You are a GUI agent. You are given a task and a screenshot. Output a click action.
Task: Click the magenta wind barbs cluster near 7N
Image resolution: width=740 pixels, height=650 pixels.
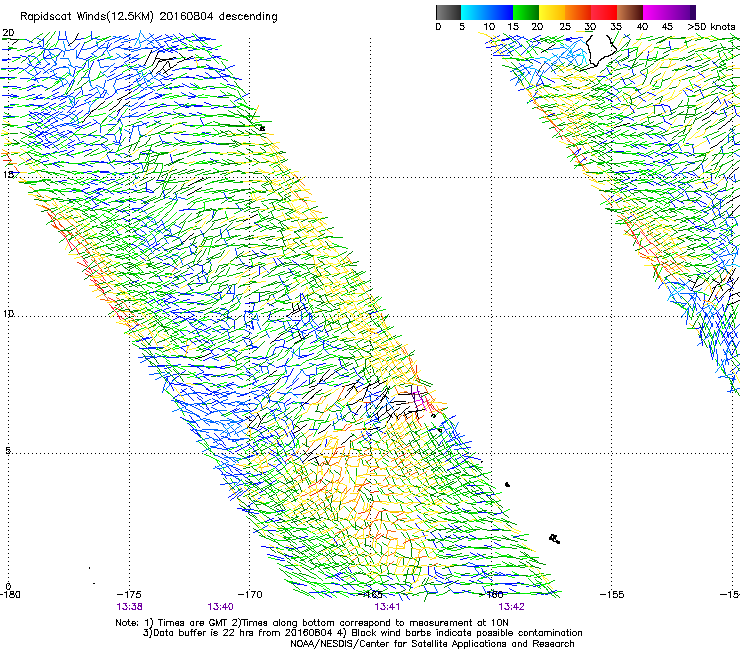click(x=421, y=399)
